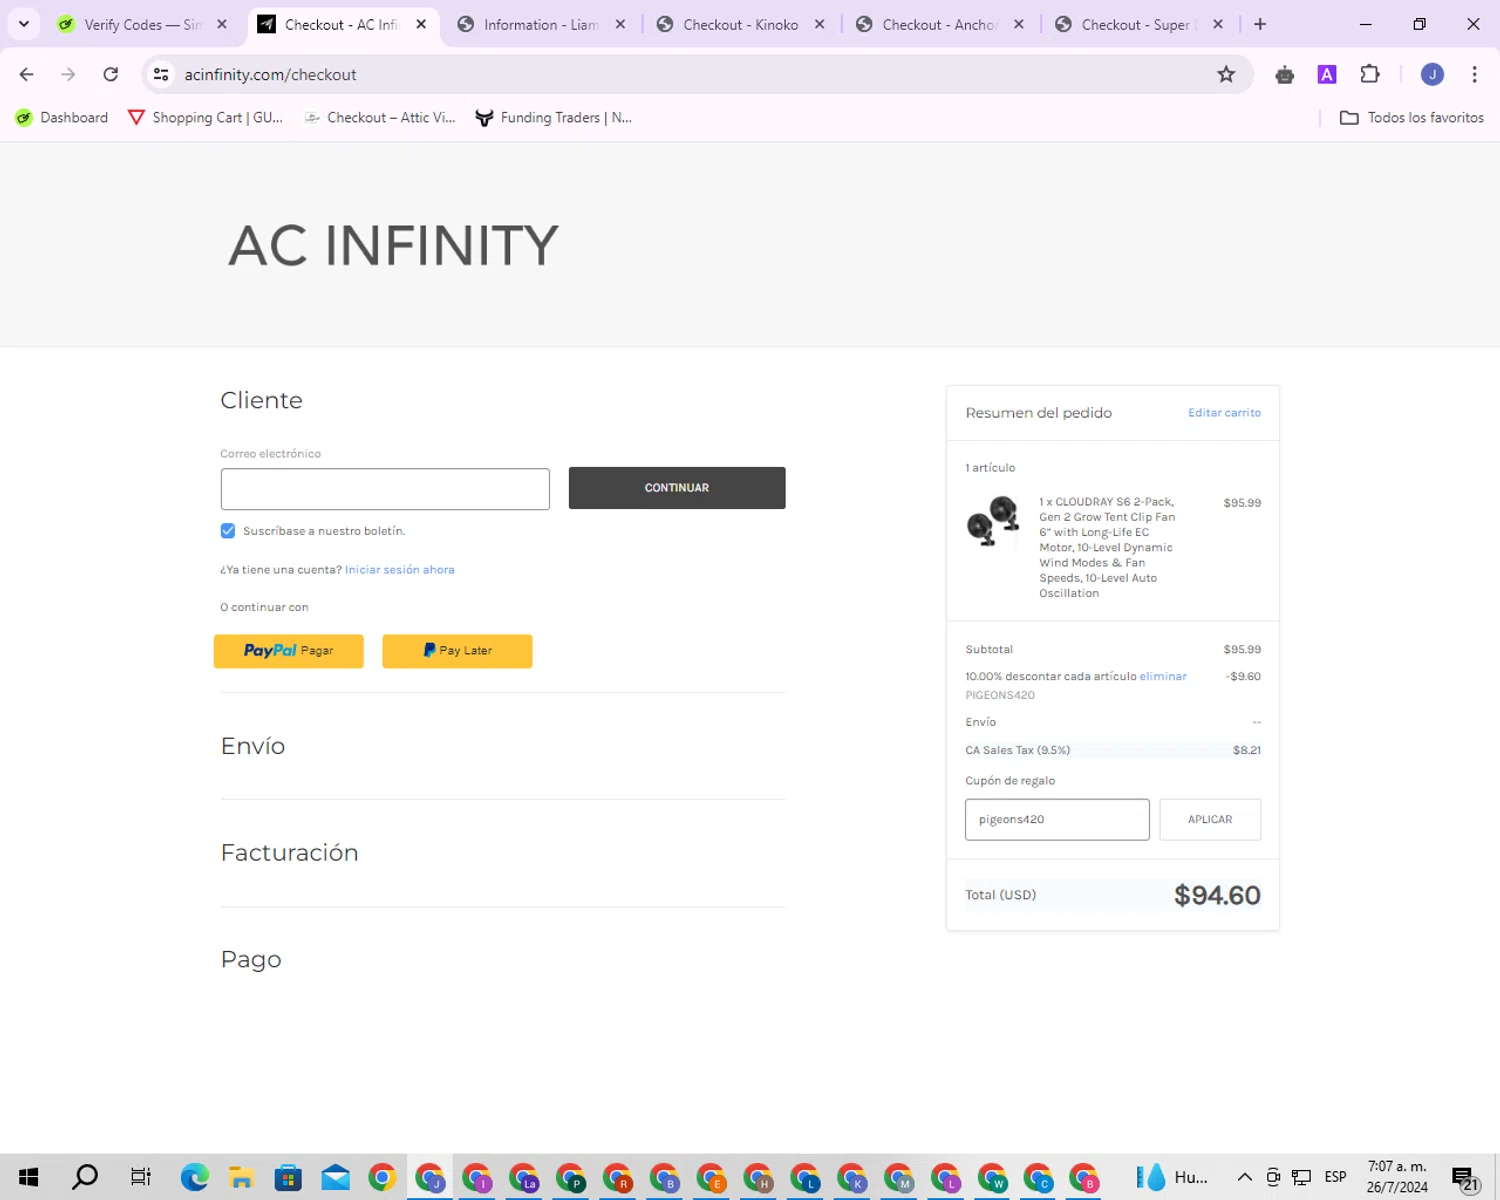This screenshot has width=1500, height=1200.
Task: Show hidden system tray icons chevron
Action: pyautogui.click(x=1244, y=1177)
